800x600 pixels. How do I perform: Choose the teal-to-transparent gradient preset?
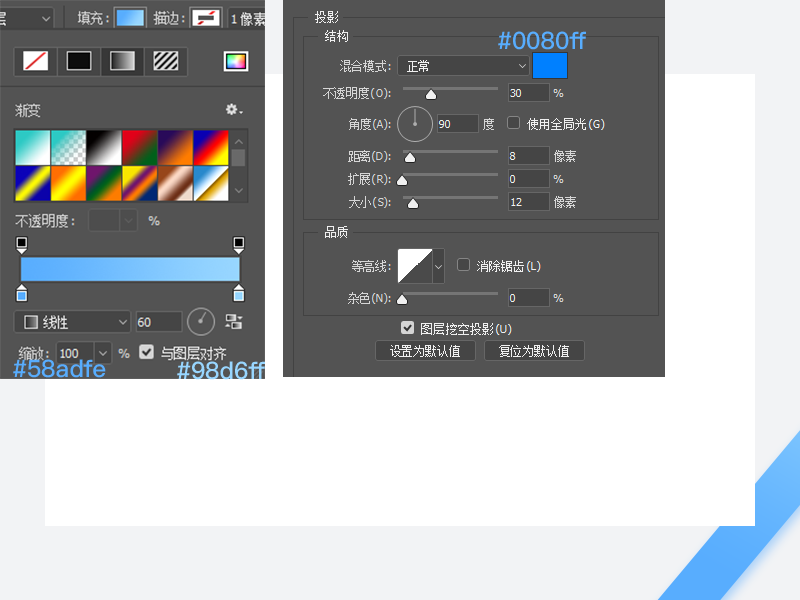(68, 147)
